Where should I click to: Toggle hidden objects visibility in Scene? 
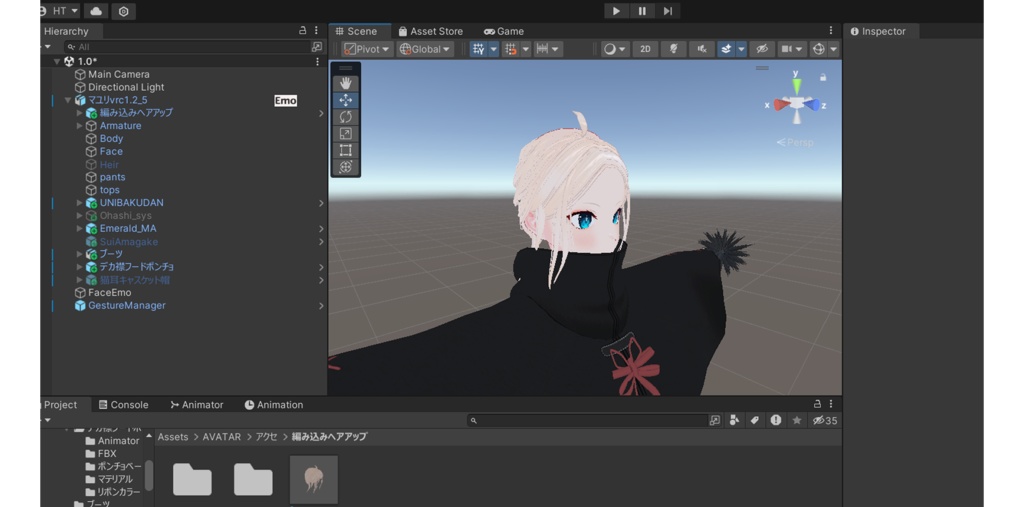click(x=761, y=49)
